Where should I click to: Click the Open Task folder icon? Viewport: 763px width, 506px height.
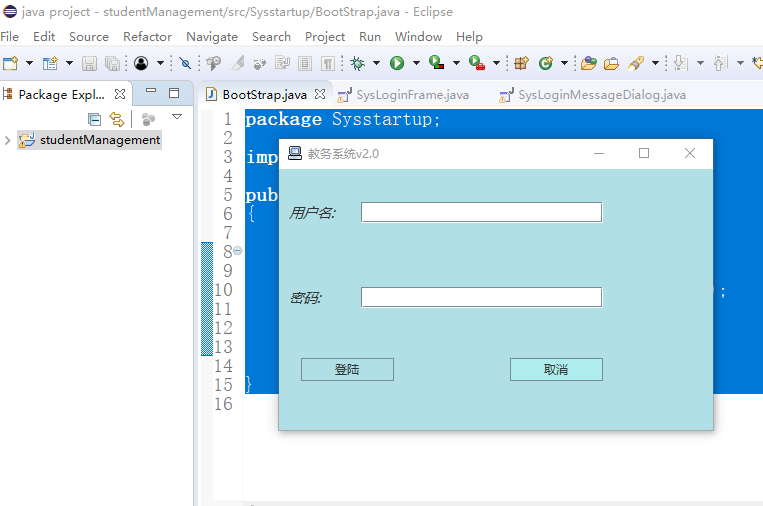pos(612,63)
